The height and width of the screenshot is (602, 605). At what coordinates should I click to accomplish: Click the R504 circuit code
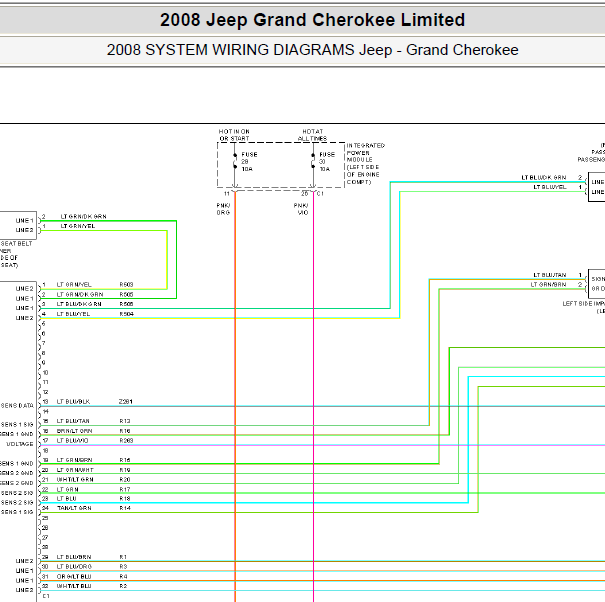pyautogui.click(x=126, y=314)
